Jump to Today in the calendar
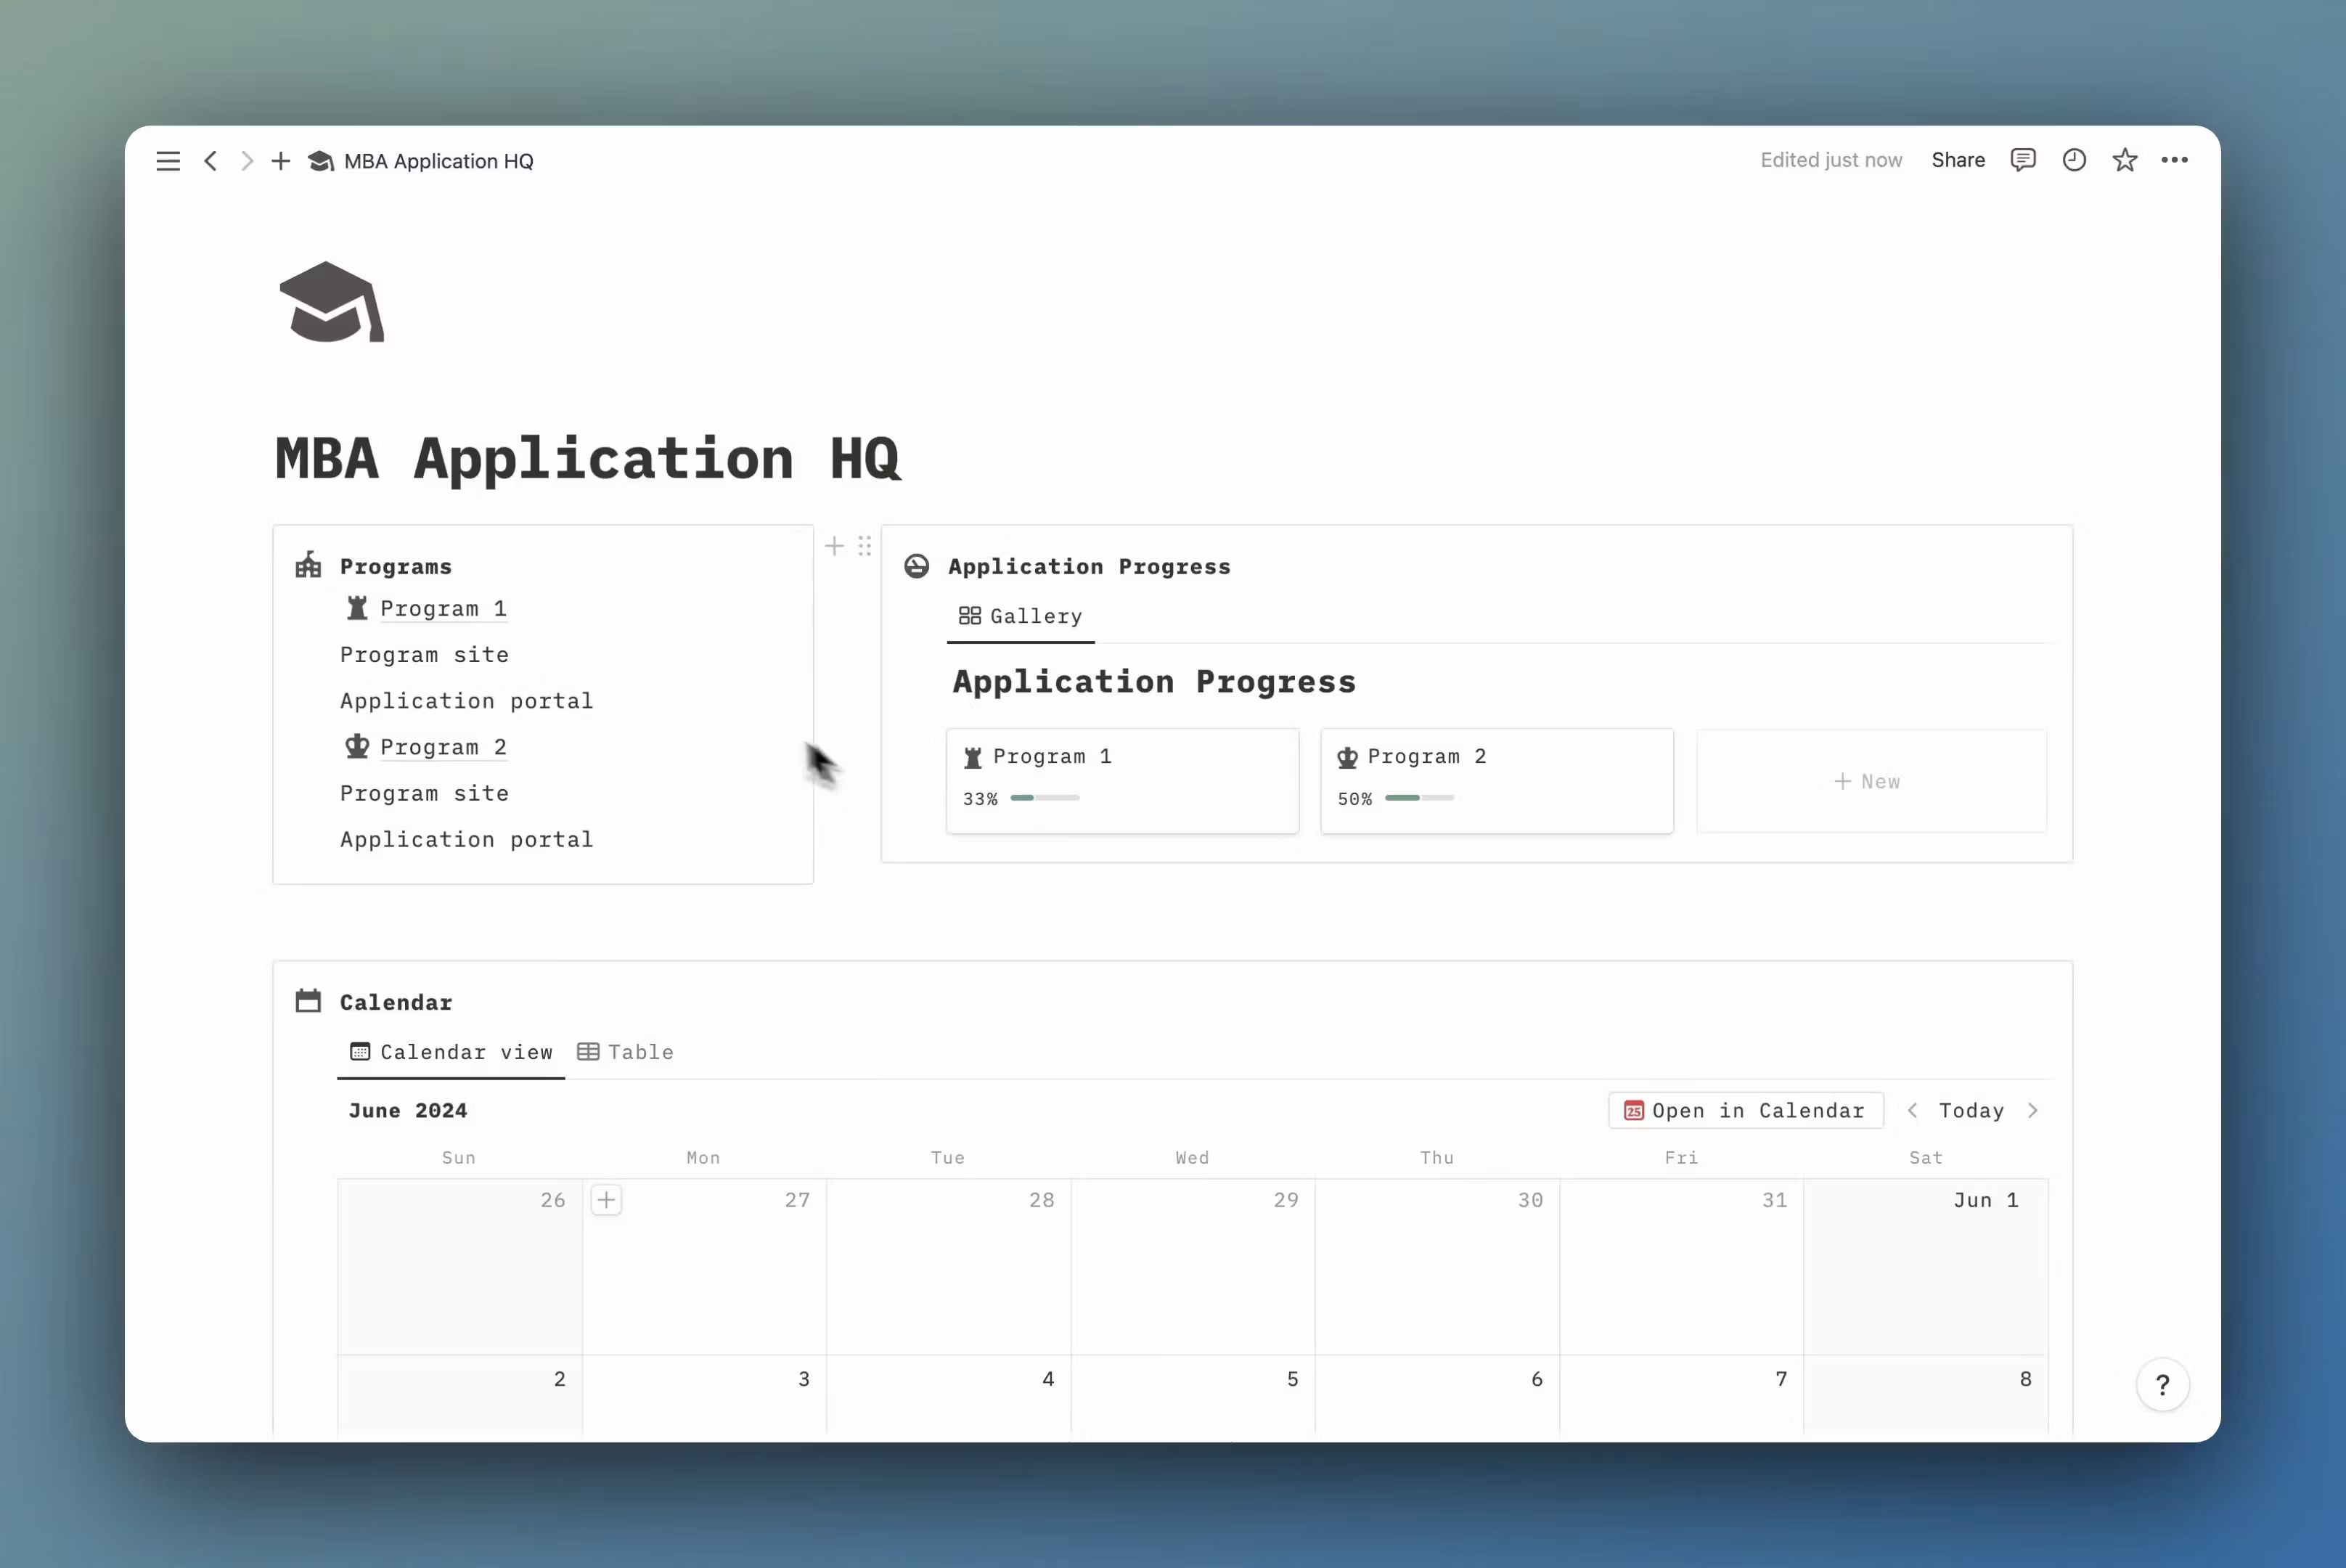Image resolution: width=2346 pixels, height=1568 pixels. (x=1970, y=1110)
